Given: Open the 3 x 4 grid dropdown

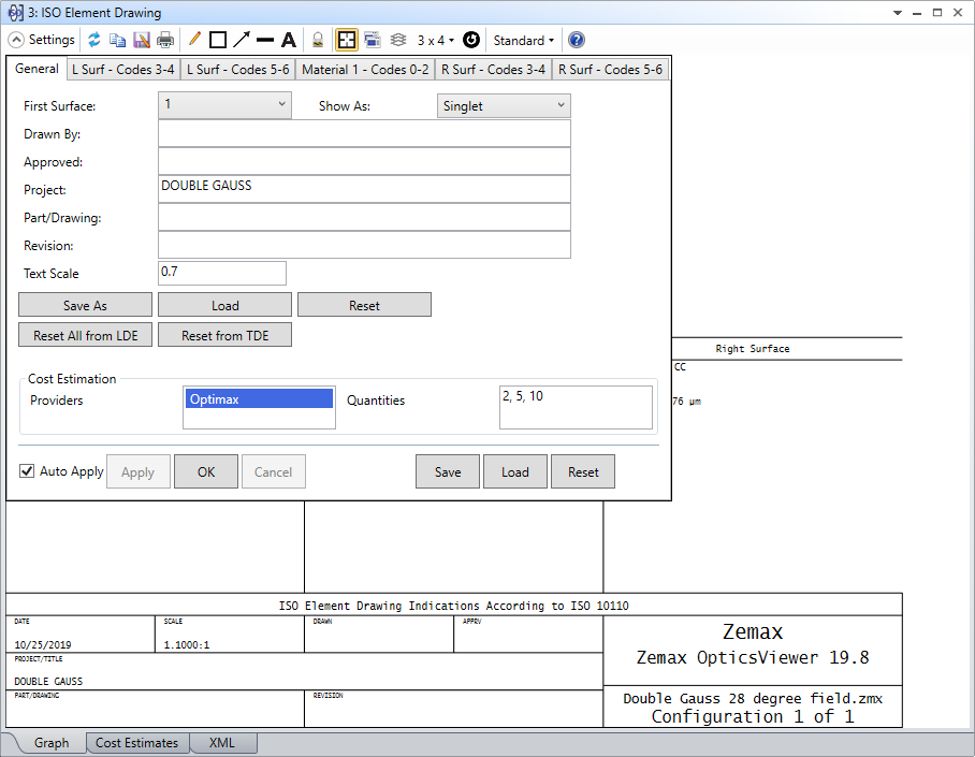Looking at the screenshot, I should (x=435, y=40).
